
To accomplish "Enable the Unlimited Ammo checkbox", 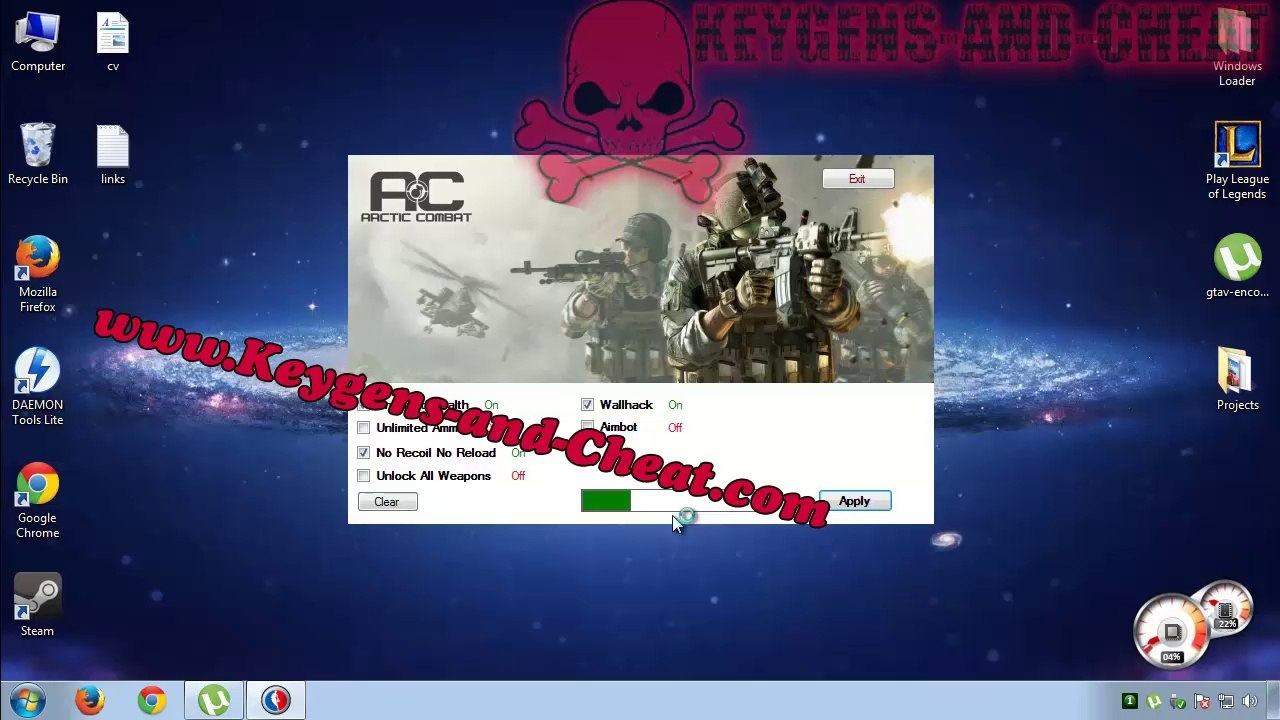I will (364, 428).
